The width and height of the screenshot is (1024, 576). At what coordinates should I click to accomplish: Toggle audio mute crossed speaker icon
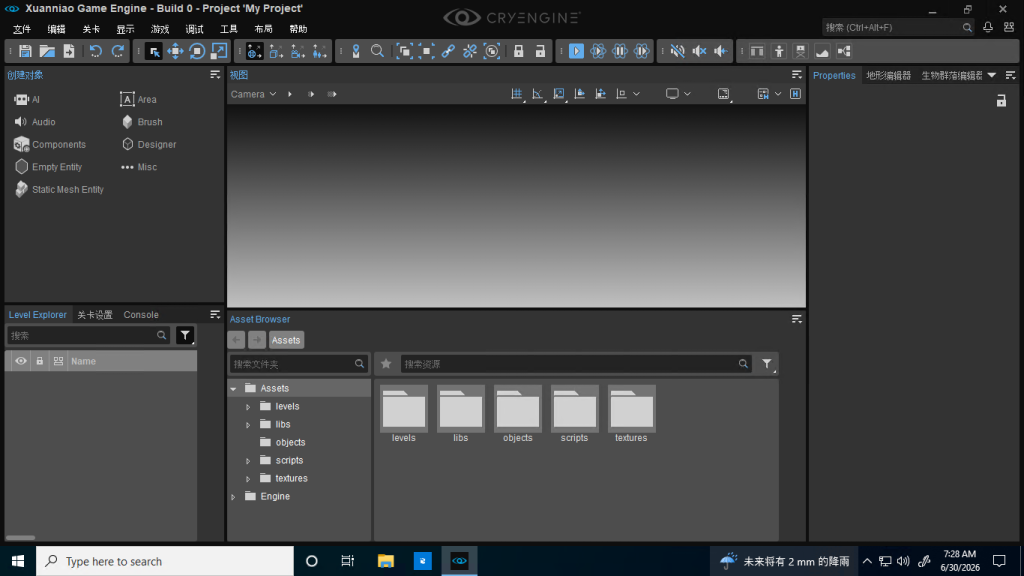677,51
